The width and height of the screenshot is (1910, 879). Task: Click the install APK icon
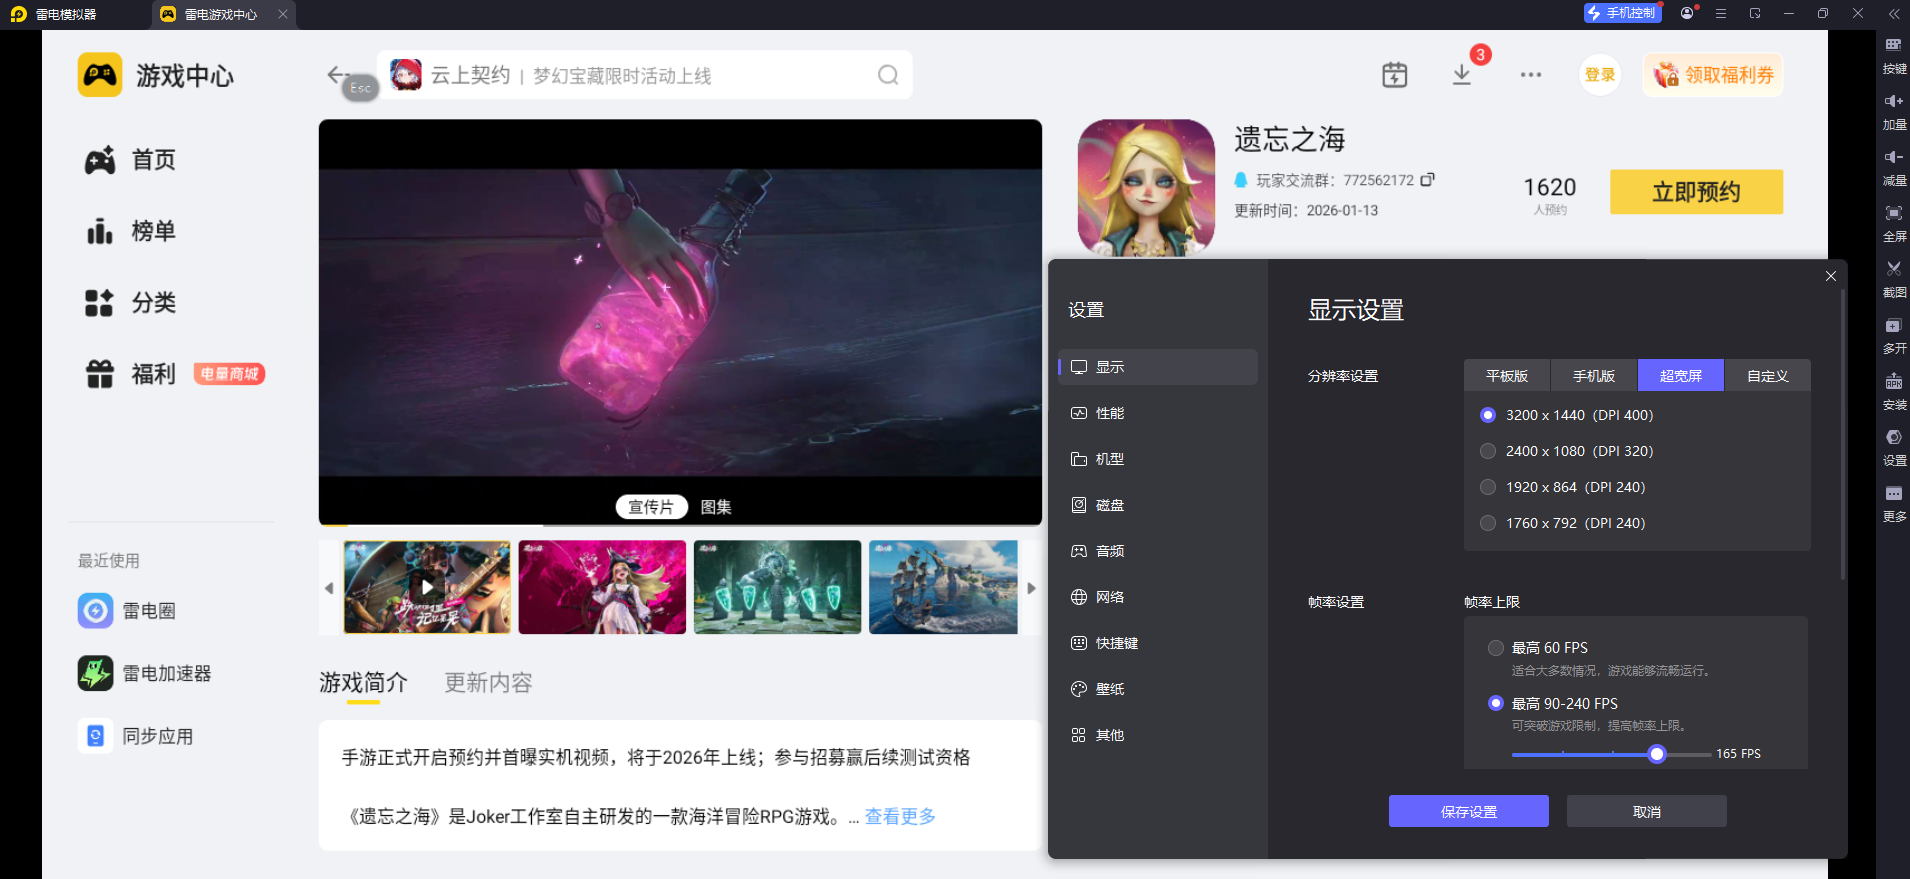pos(1893,382)
